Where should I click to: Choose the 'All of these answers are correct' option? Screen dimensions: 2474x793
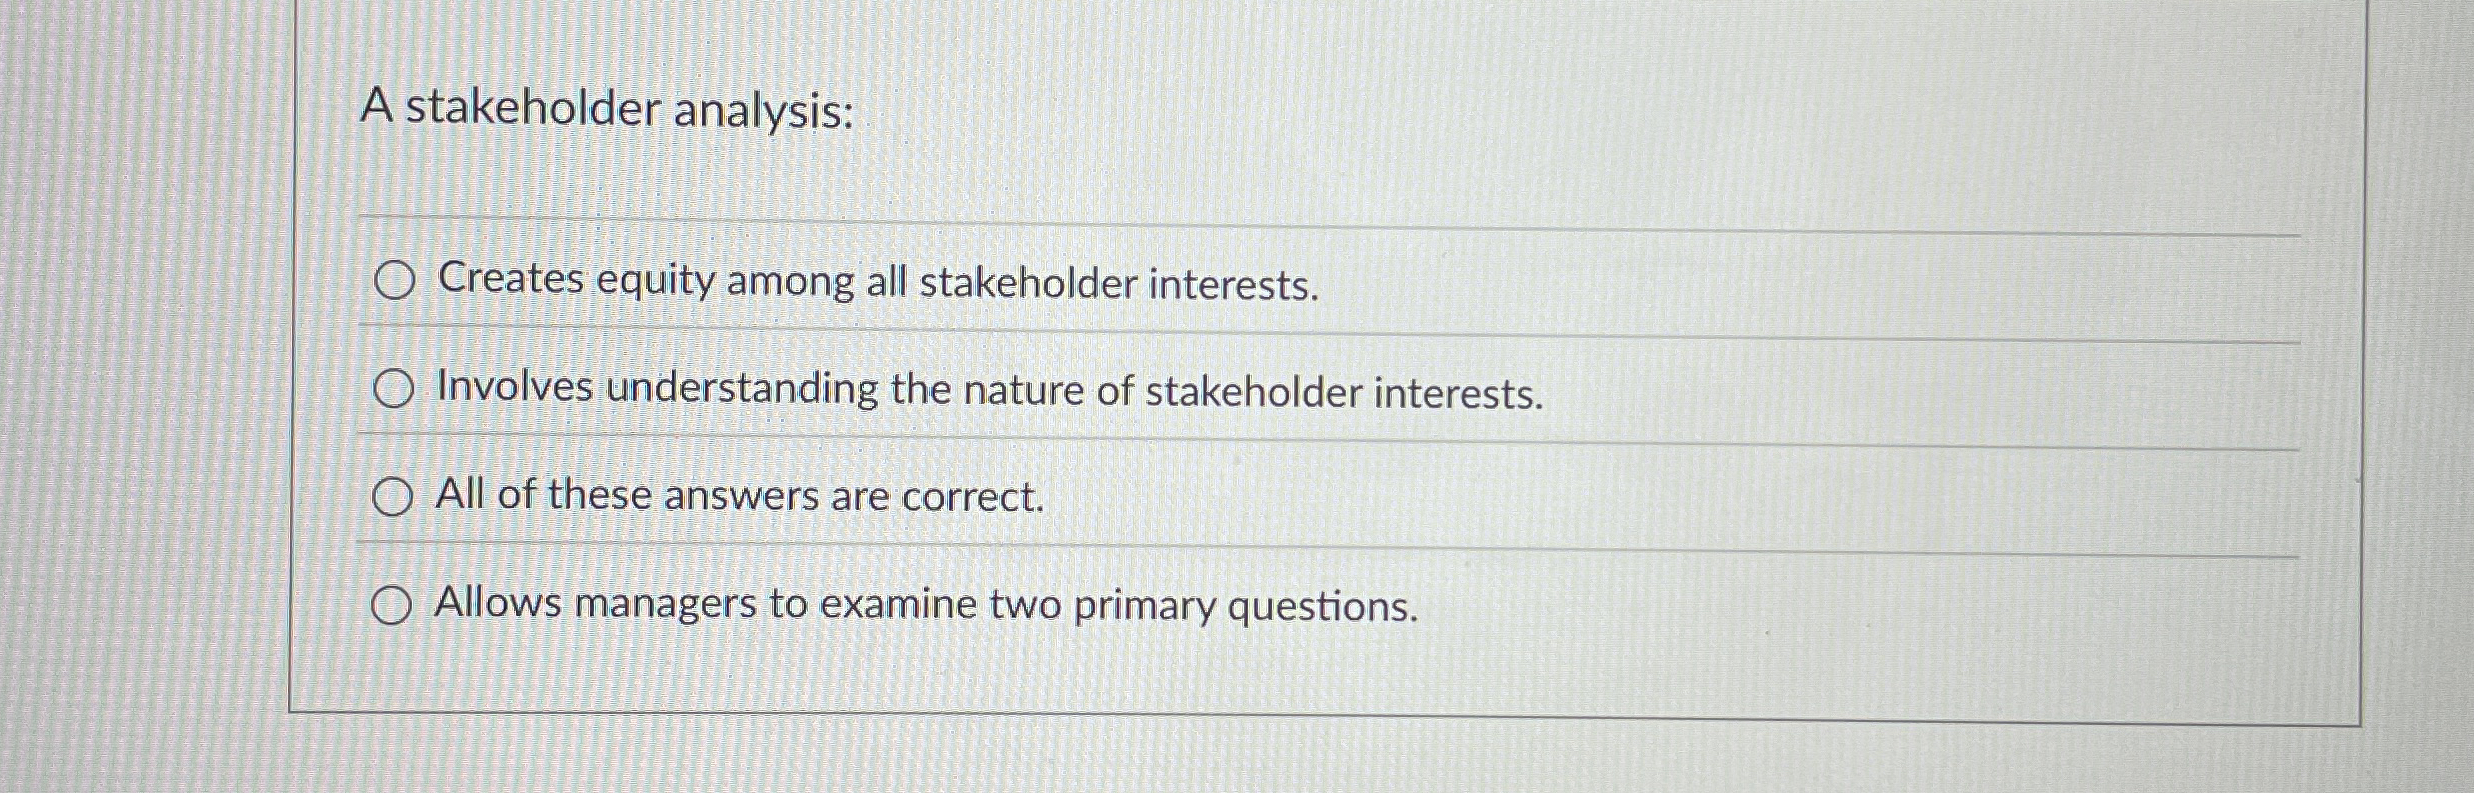click(394, 496)
